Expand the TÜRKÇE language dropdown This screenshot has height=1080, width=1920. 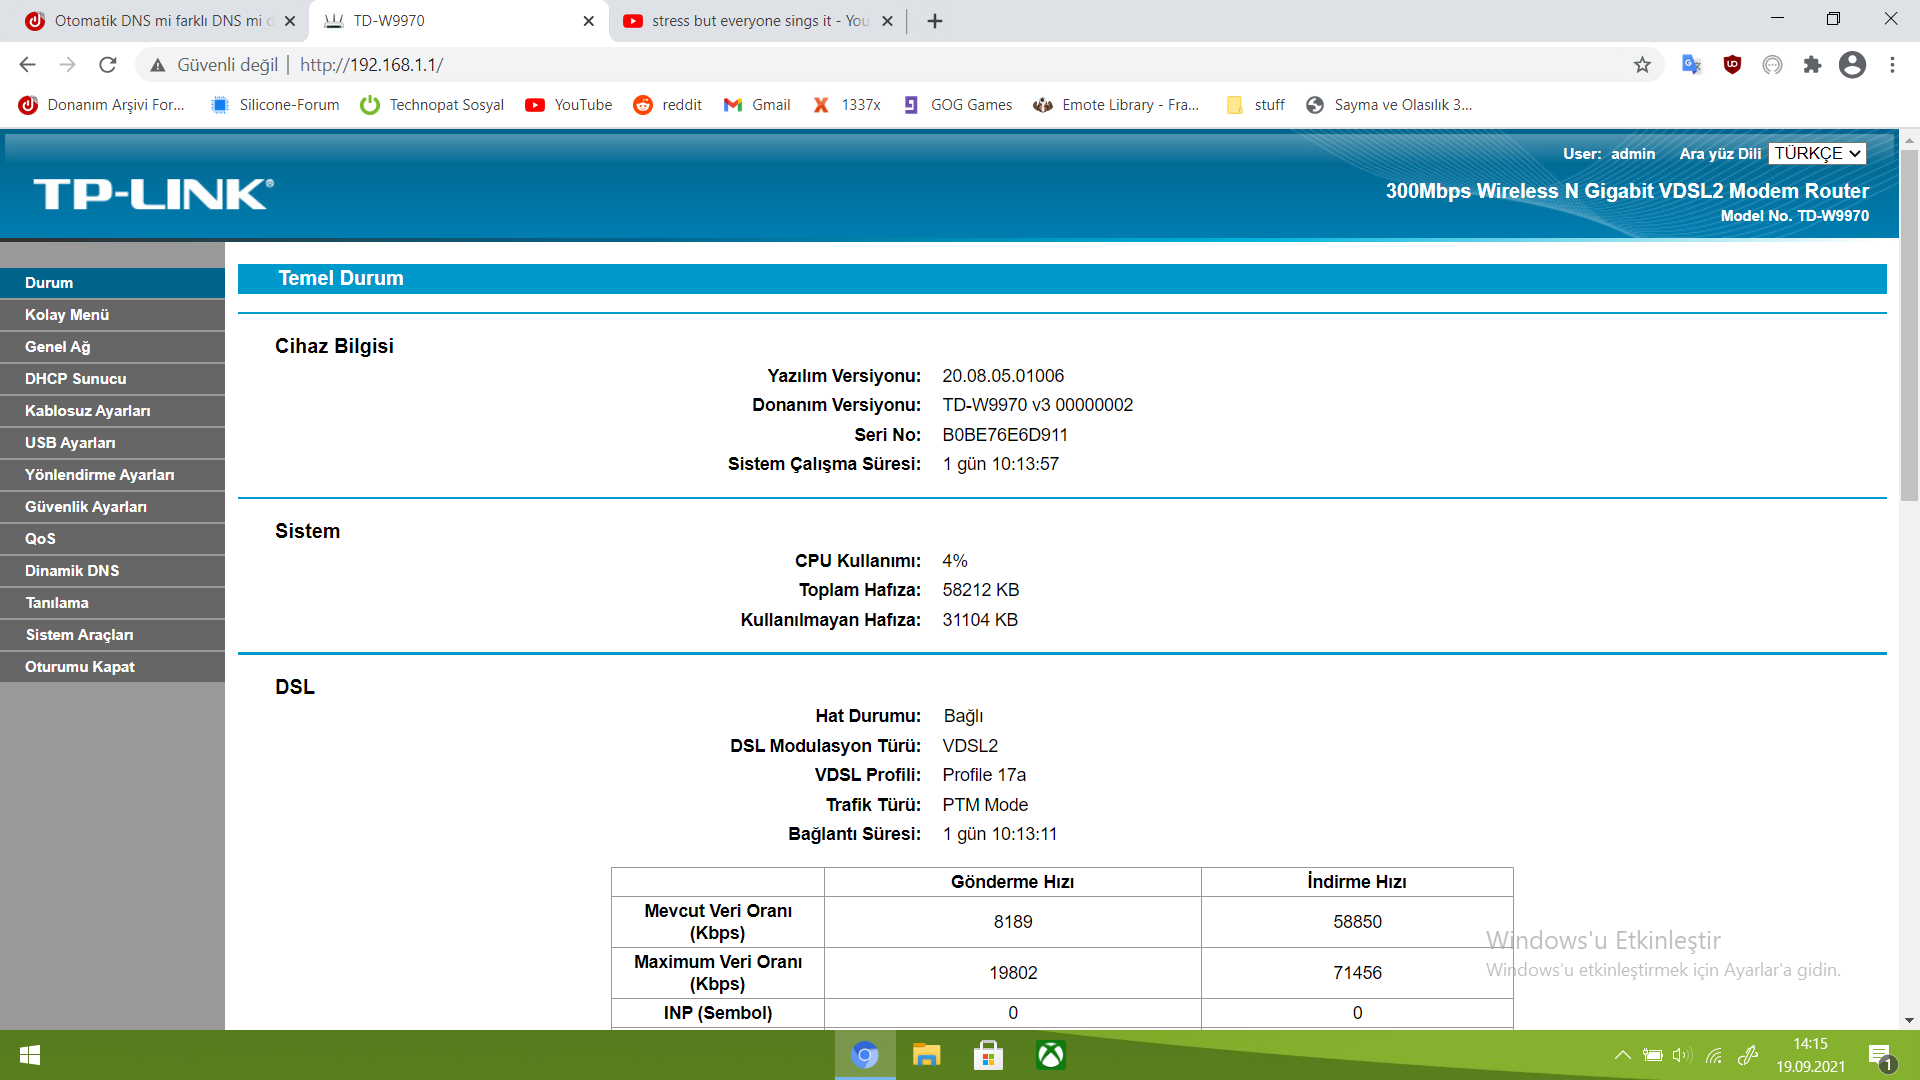click(x=1817, y=153)
